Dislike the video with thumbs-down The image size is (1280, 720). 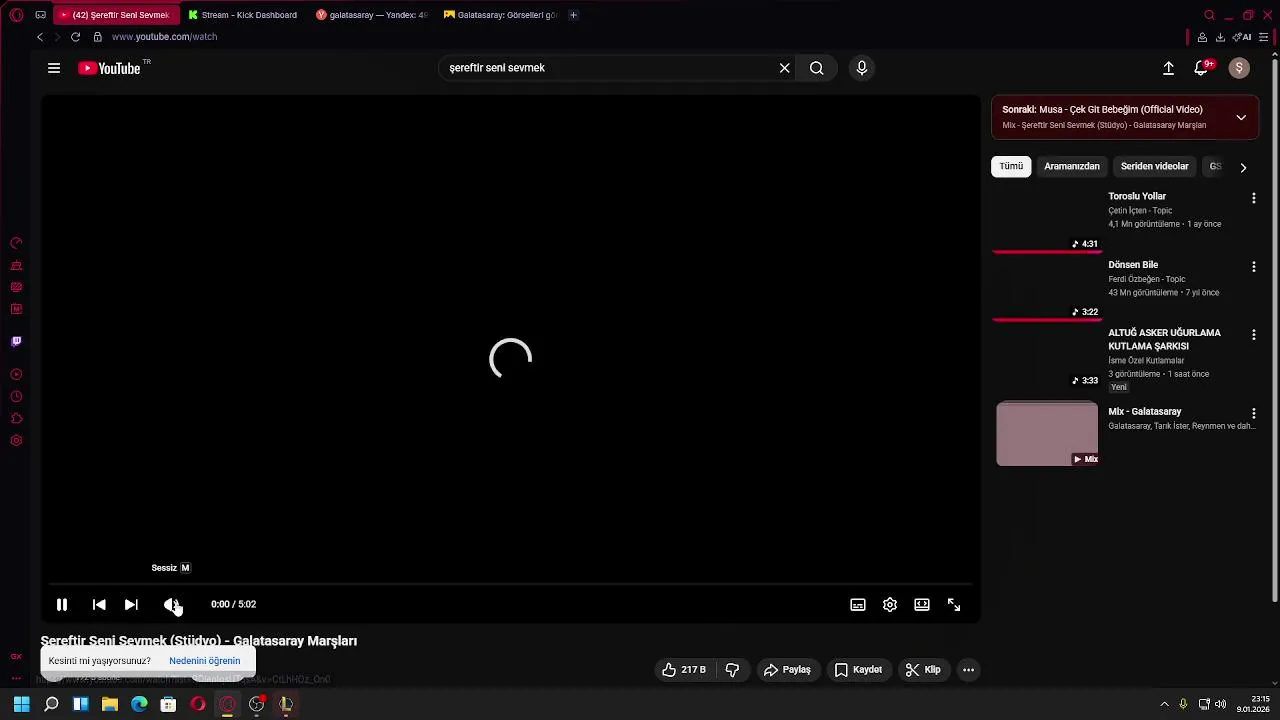coord(732,670)
